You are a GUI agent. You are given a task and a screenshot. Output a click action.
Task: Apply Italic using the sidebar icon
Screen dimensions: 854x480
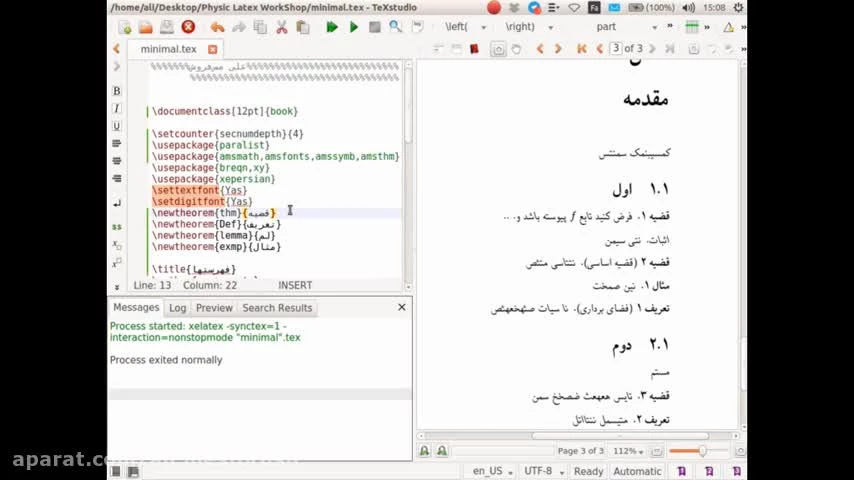117,109
